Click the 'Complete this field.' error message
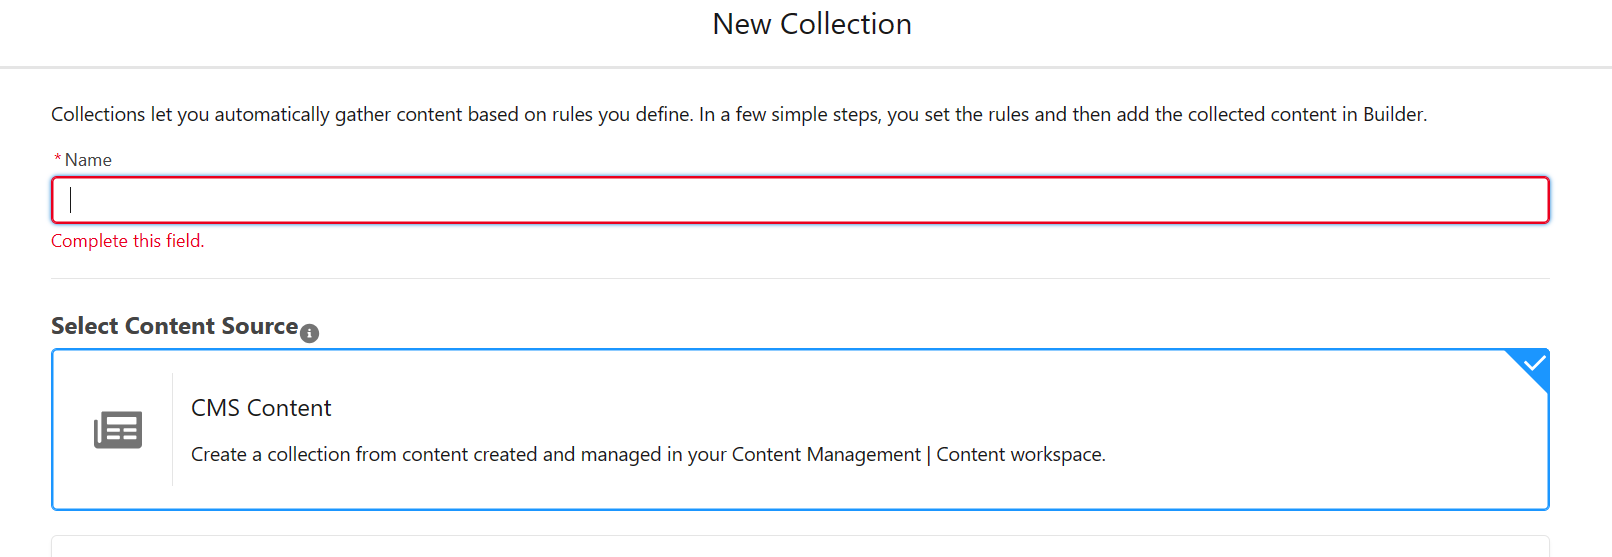 pos(128,241)
